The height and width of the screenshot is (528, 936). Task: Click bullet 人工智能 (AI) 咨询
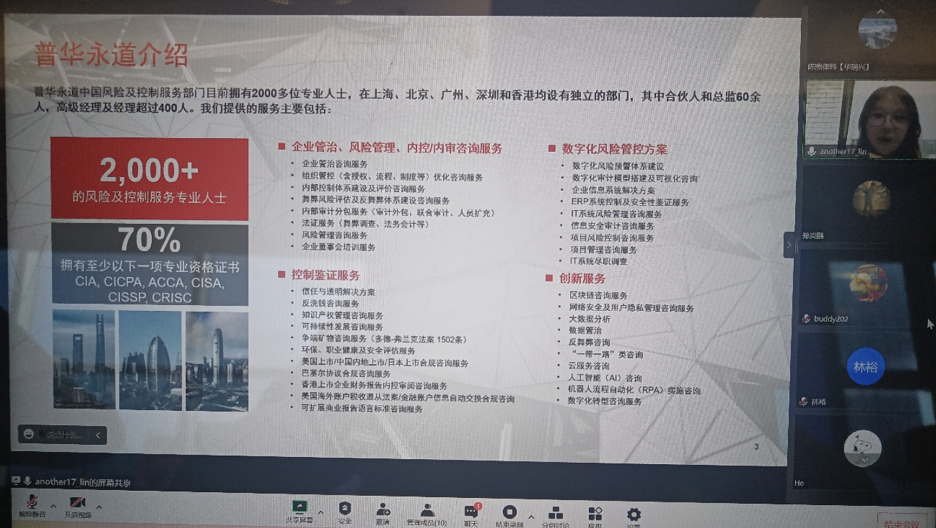pyautogui.click(x=605, y=378)
